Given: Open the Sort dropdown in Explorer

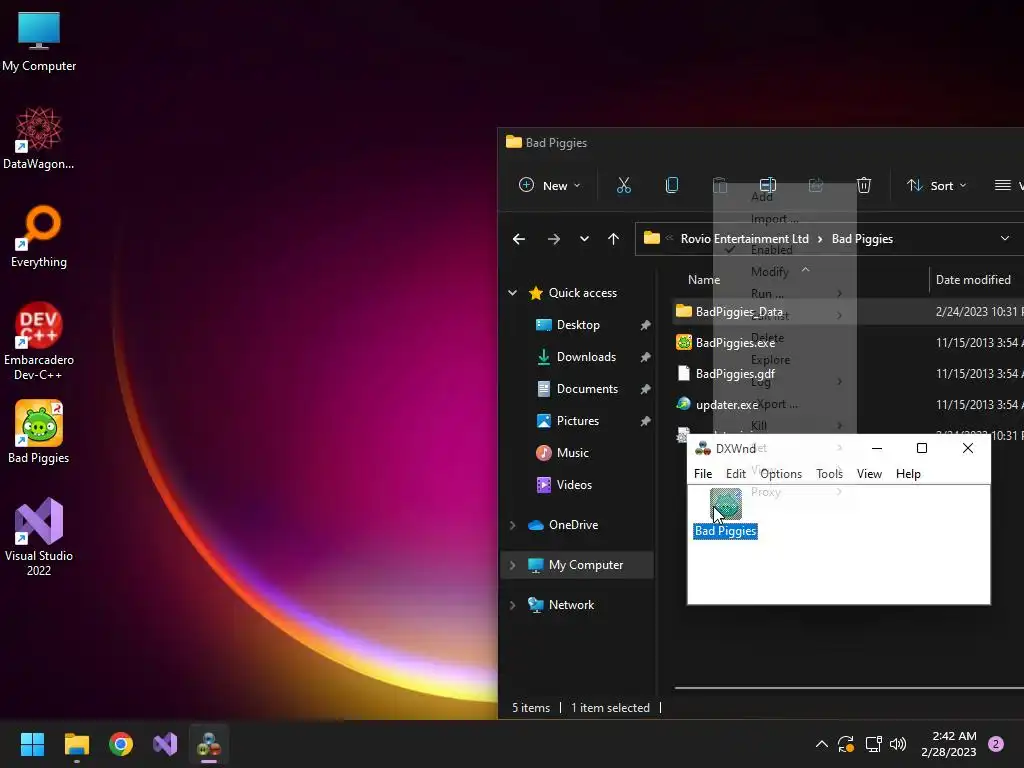Looking at the screenshot, I should click(x=936, y=185).
